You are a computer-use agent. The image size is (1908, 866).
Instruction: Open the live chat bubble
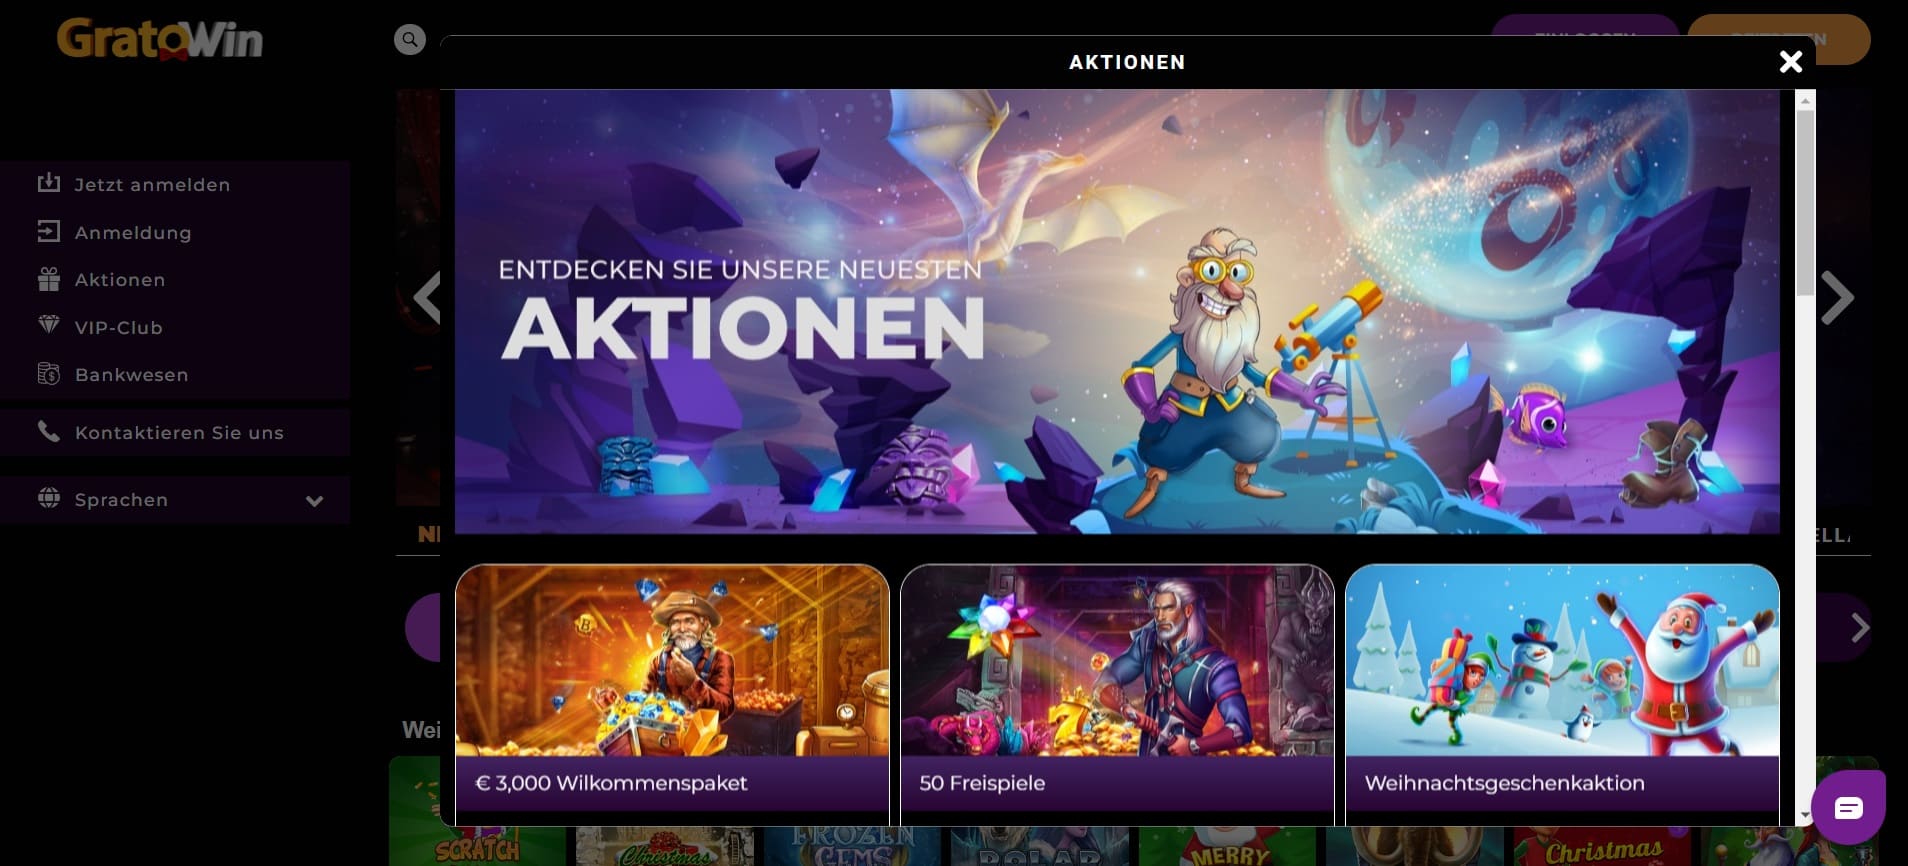(x=1848, y=807)
